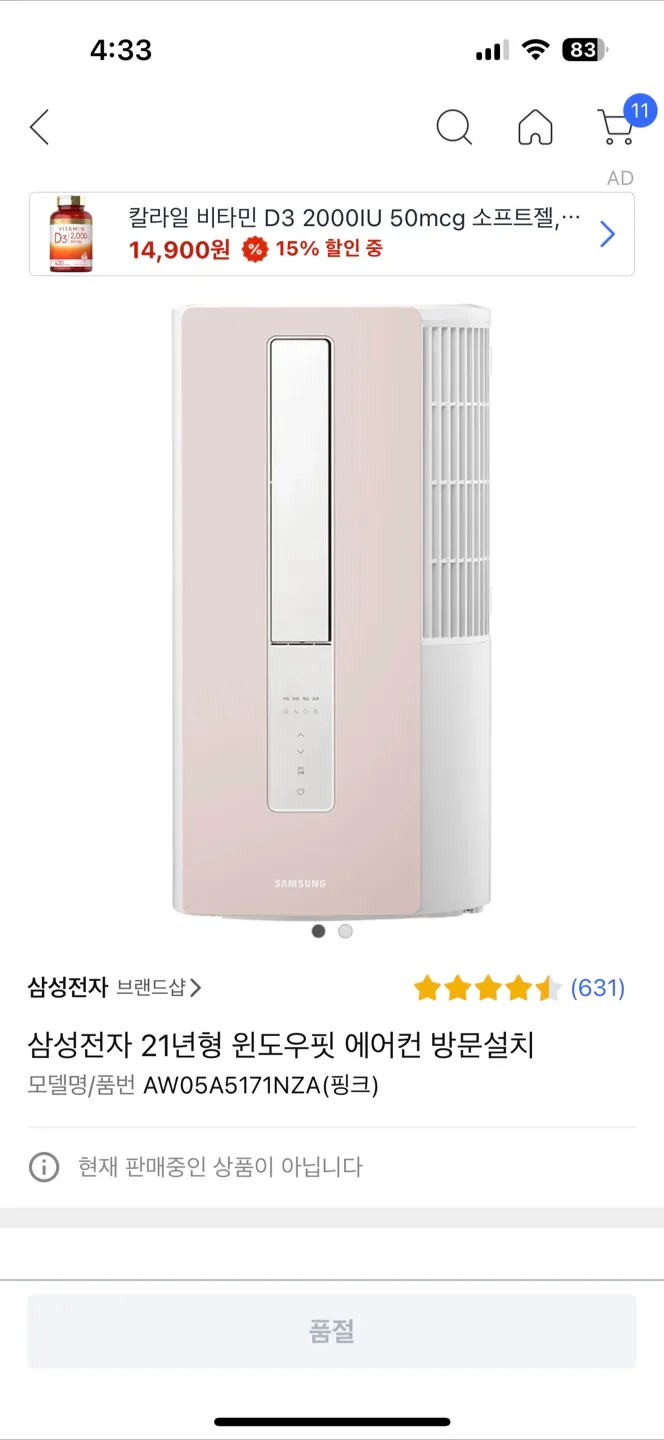Tap the 14,900원 ad price
Screen dimensions: 664x1440
179,250
